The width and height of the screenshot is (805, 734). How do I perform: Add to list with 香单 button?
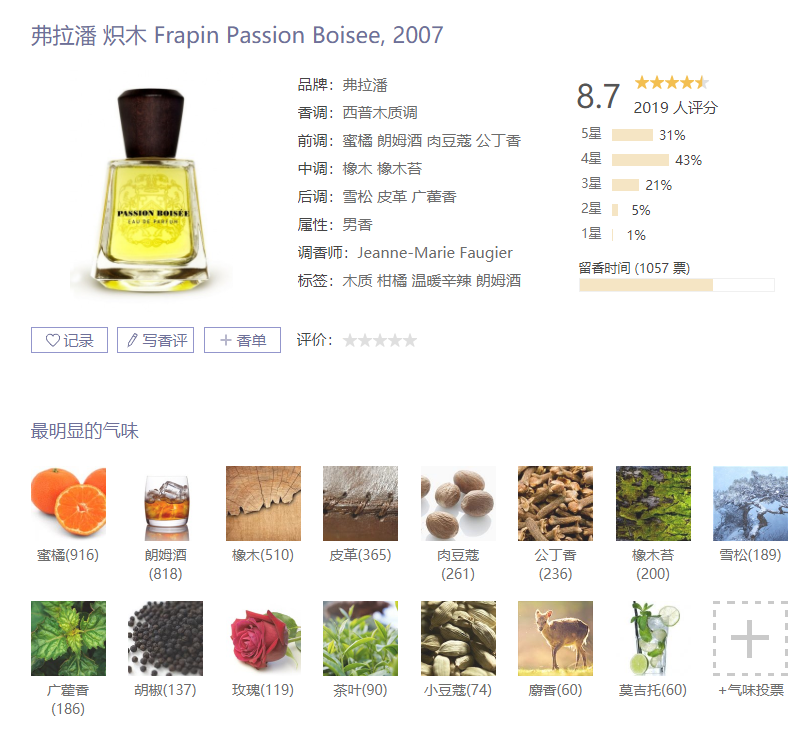click(242, 340)
